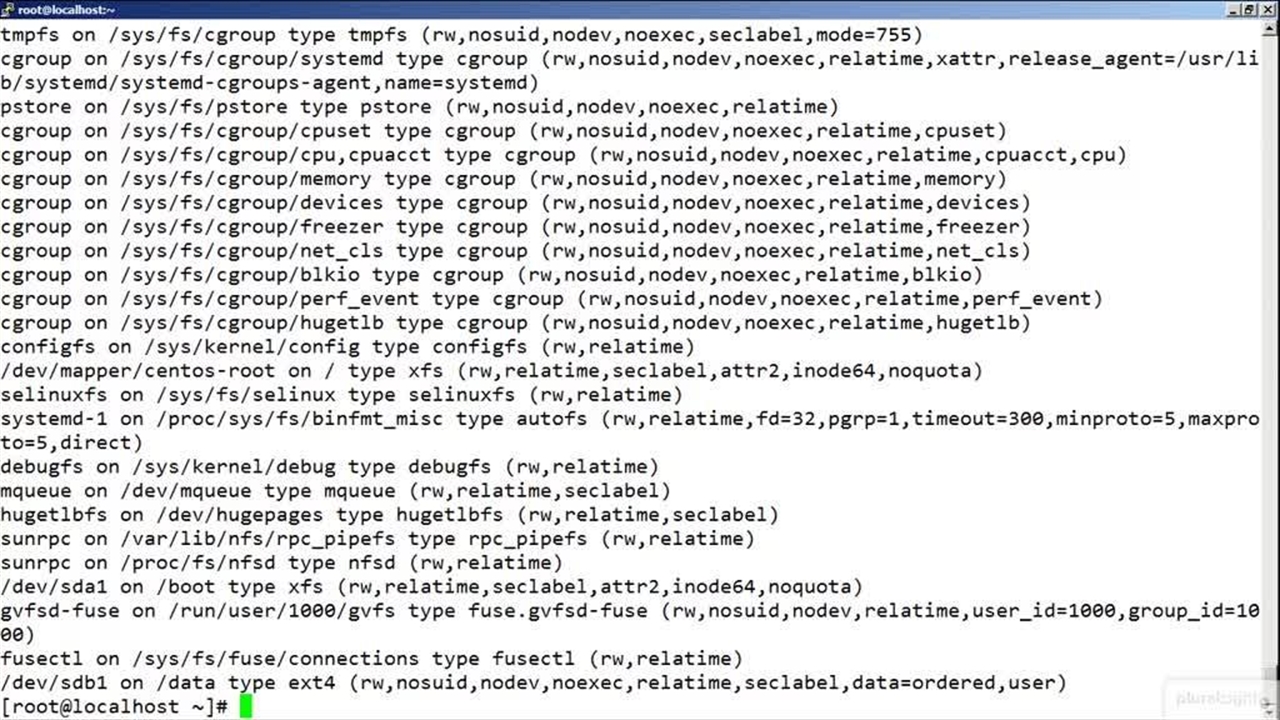Click the /dev/sda1 on /boot mount line
Image resolution: width=1280 pixels, height=720 pixels.
(x=431, y=587)
